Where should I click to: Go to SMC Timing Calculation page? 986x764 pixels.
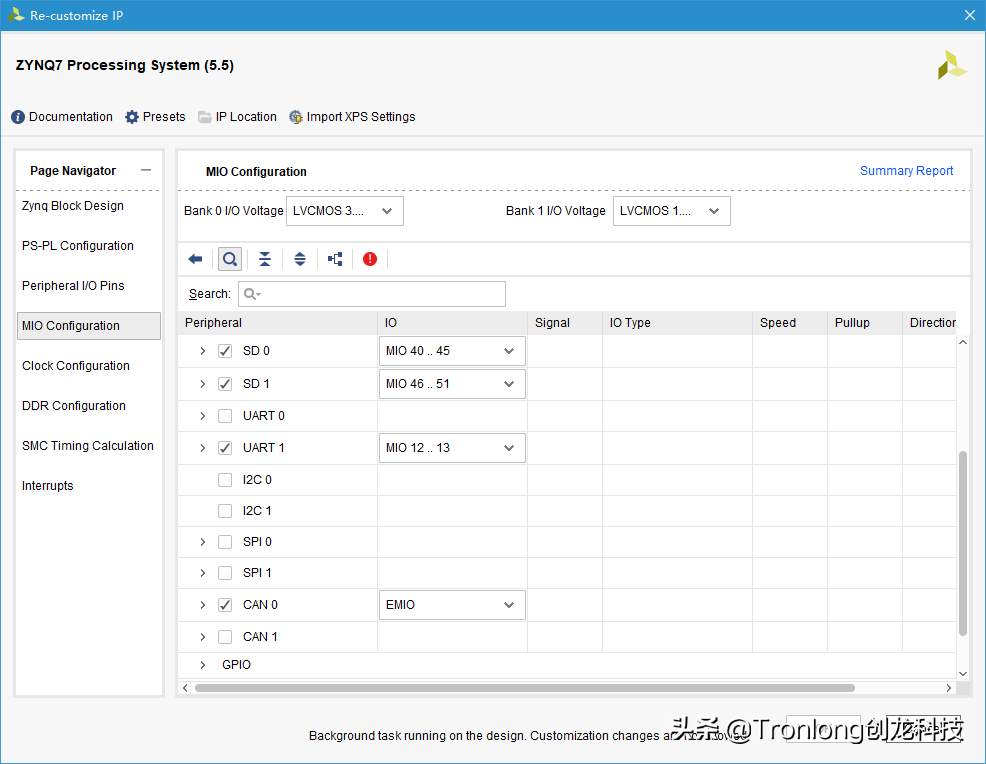pos(87,446)
